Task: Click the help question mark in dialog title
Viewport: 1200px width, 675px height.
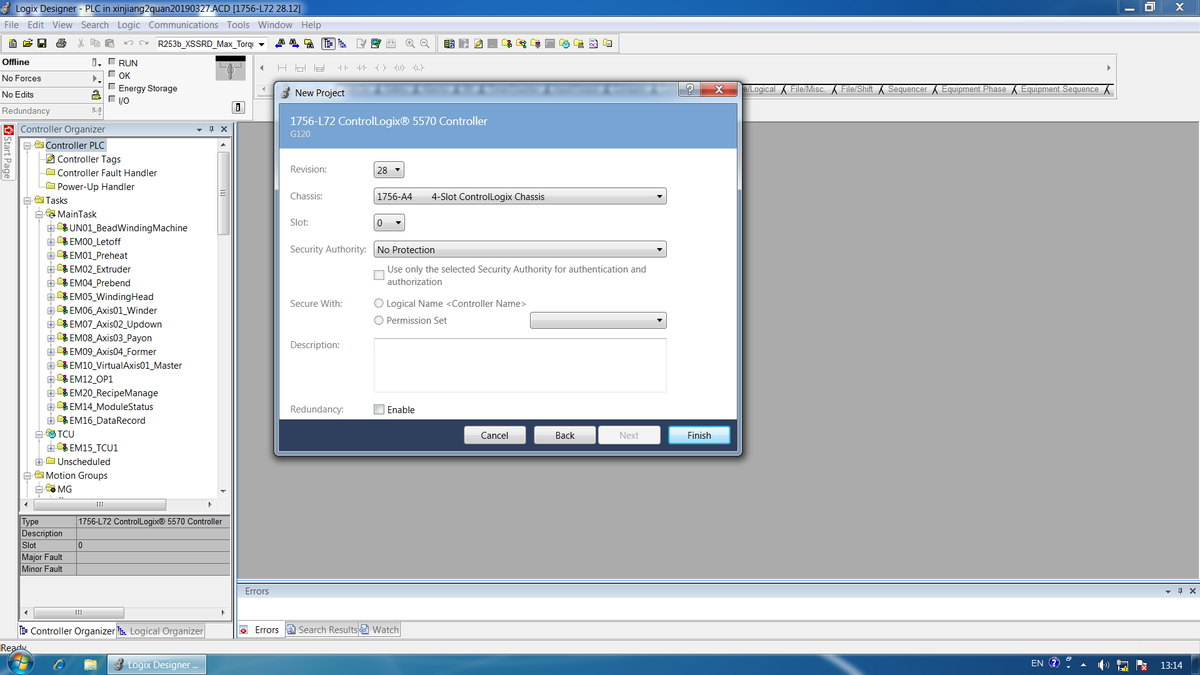Action: (689, 91)
